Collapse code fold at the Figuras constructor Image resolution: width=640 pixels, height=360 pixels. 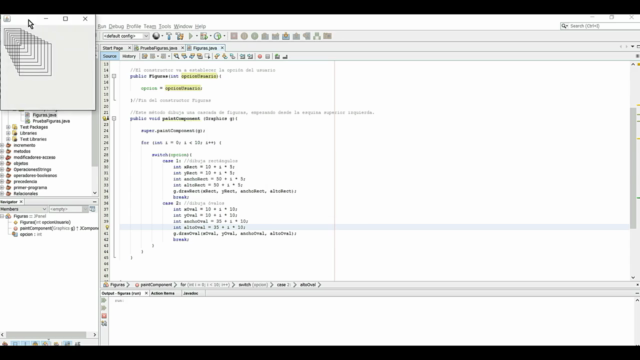point(114,76)
